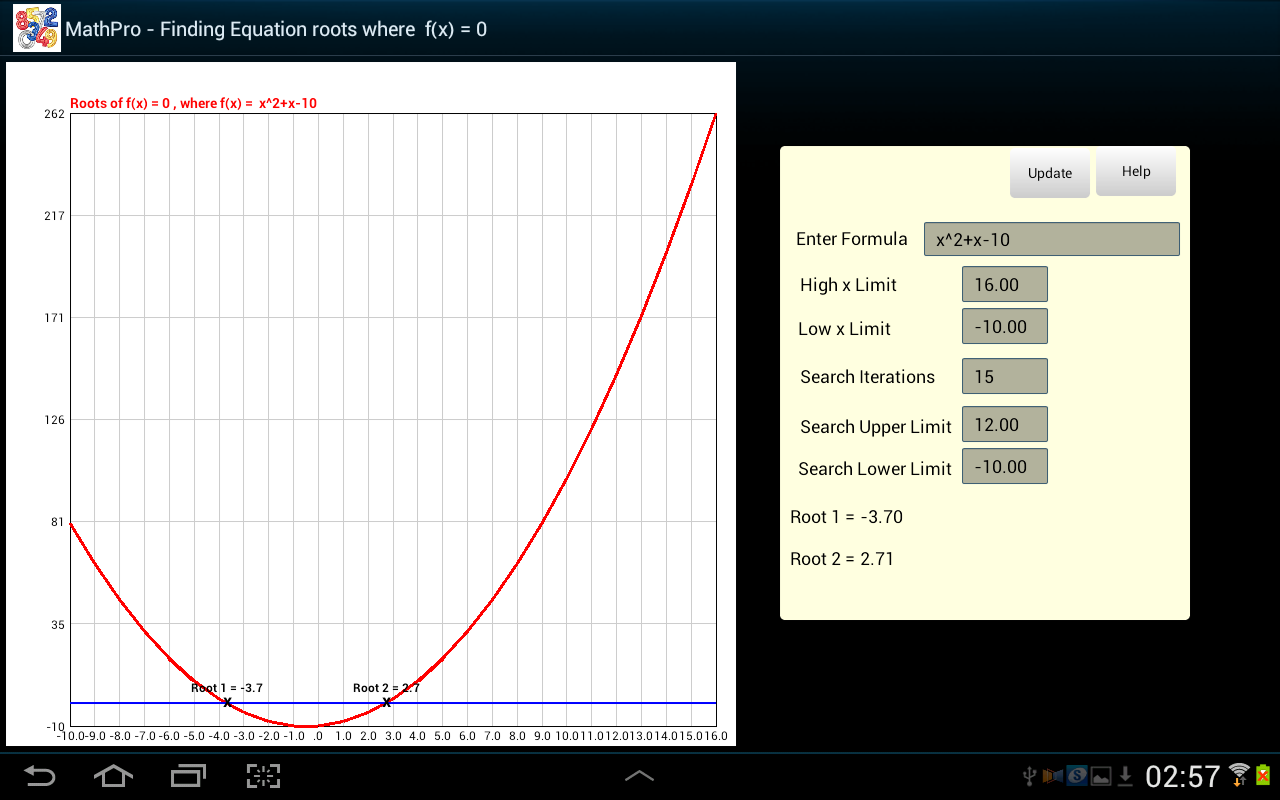Capture the screen with the screenshot icon
The width and height of the screenshot is (1280, 800).
click(x=263, y=775)
